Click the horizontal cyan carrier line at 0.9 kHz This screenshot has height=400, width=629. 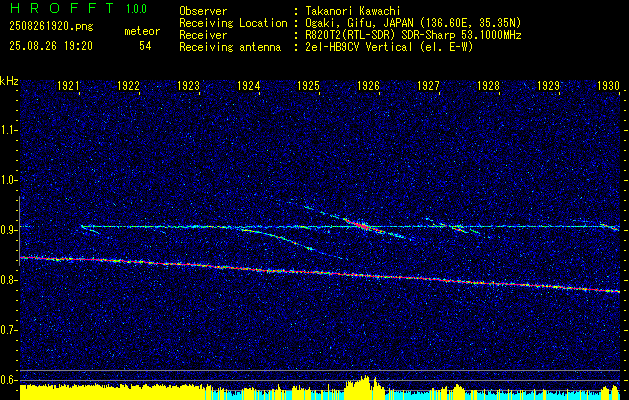(x=350, y=227)
